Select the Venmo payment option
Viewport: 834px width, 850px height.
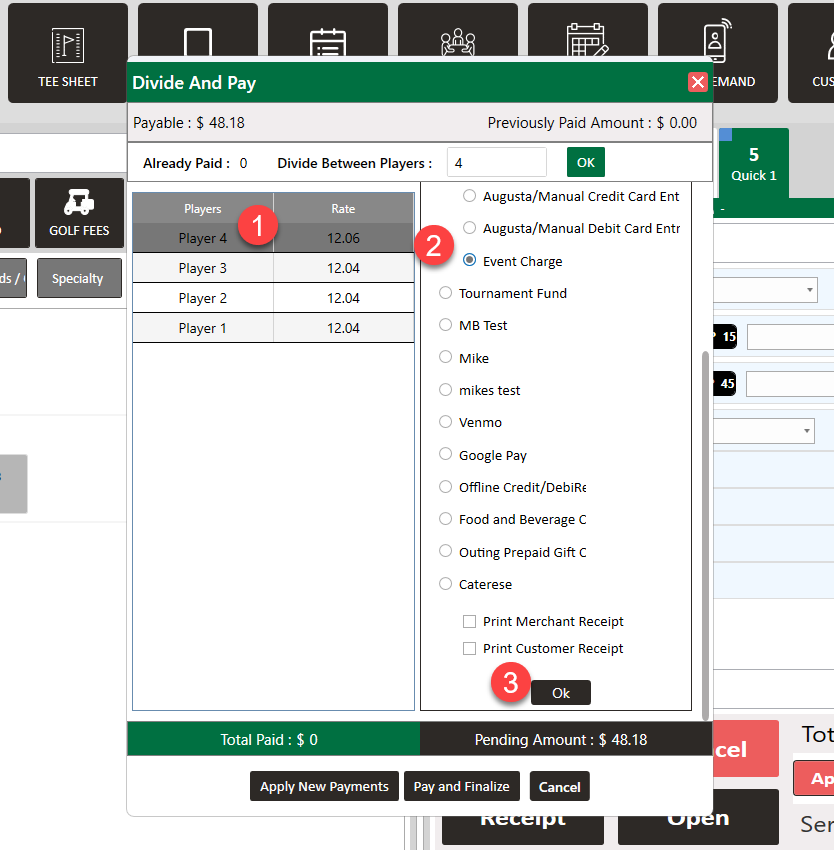point(446,423)
